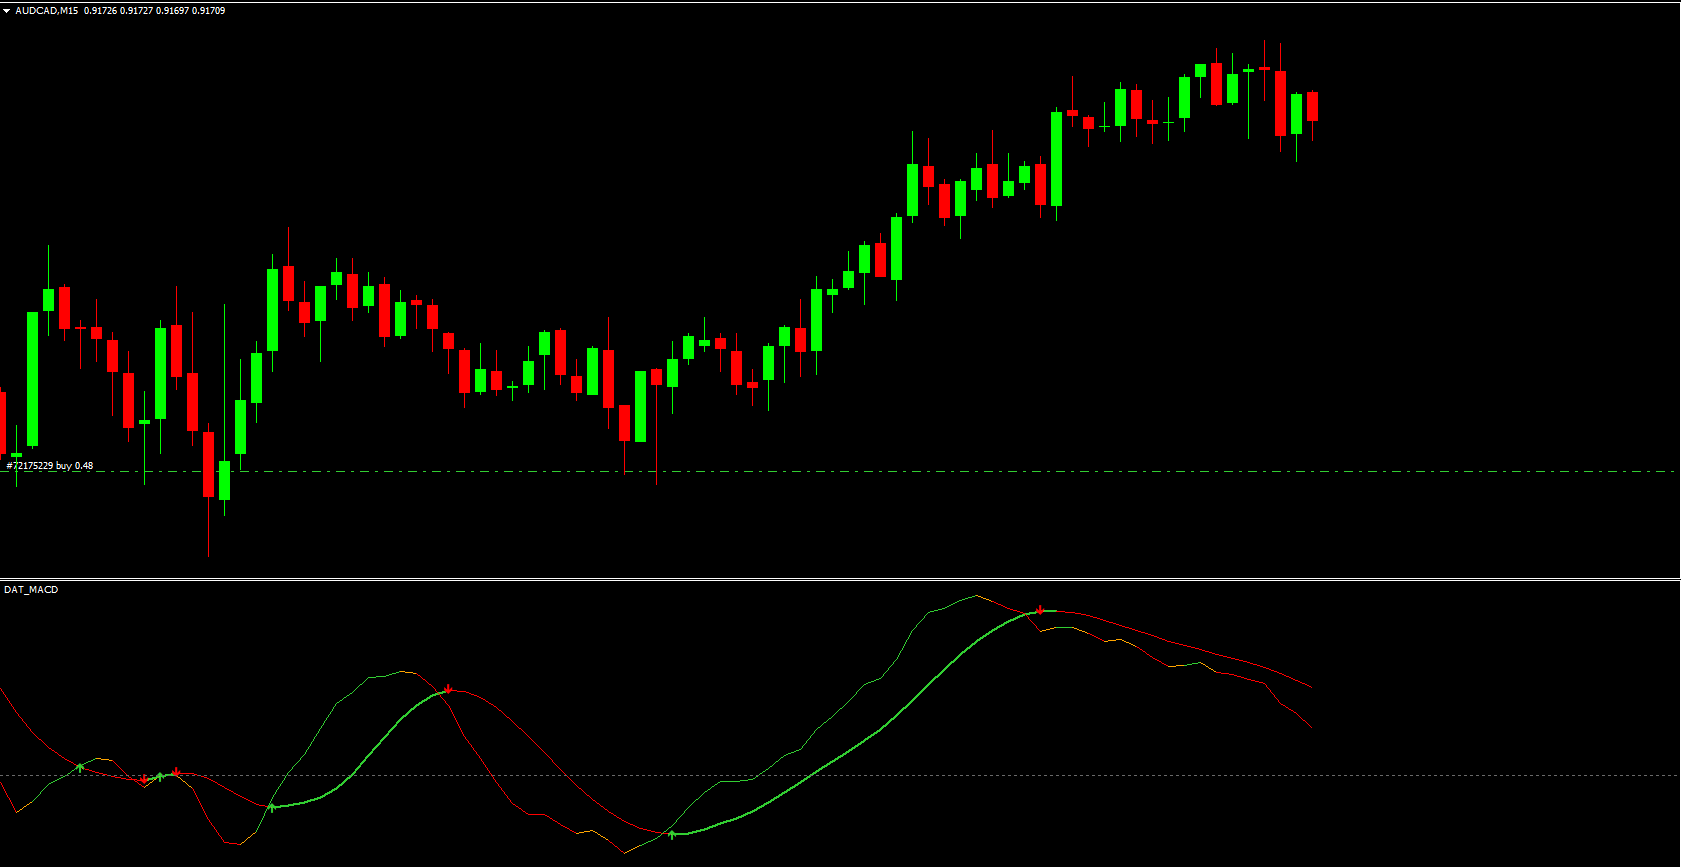Select the #72175229 buy 0.48 order label
Viewport: 1681px width, 867px height.
tap(50, 466)
